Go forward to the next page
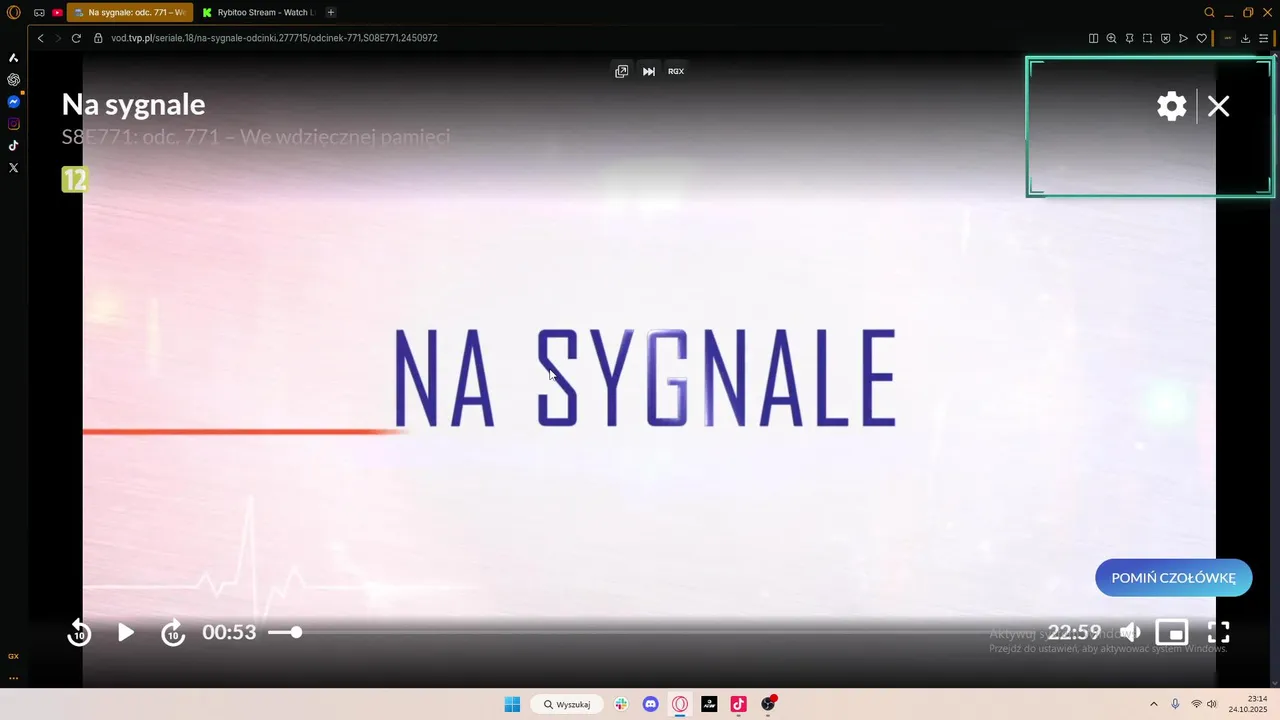Screen dimensions: 1280x720 pyautogui.click(x=58, y=38)
